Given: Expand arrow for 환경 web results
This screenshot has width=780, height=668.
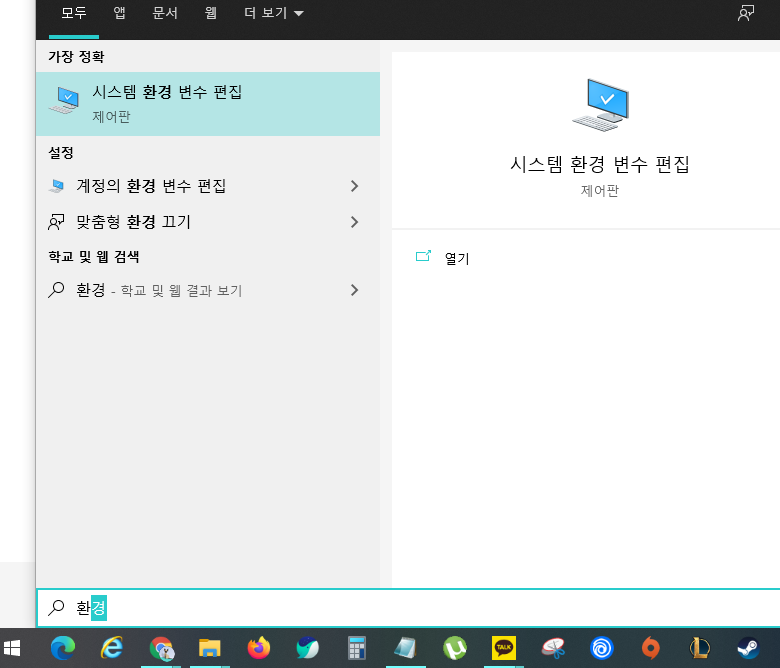Looking at the screenshot, I should pyautogui.click(x=354, y=290).
